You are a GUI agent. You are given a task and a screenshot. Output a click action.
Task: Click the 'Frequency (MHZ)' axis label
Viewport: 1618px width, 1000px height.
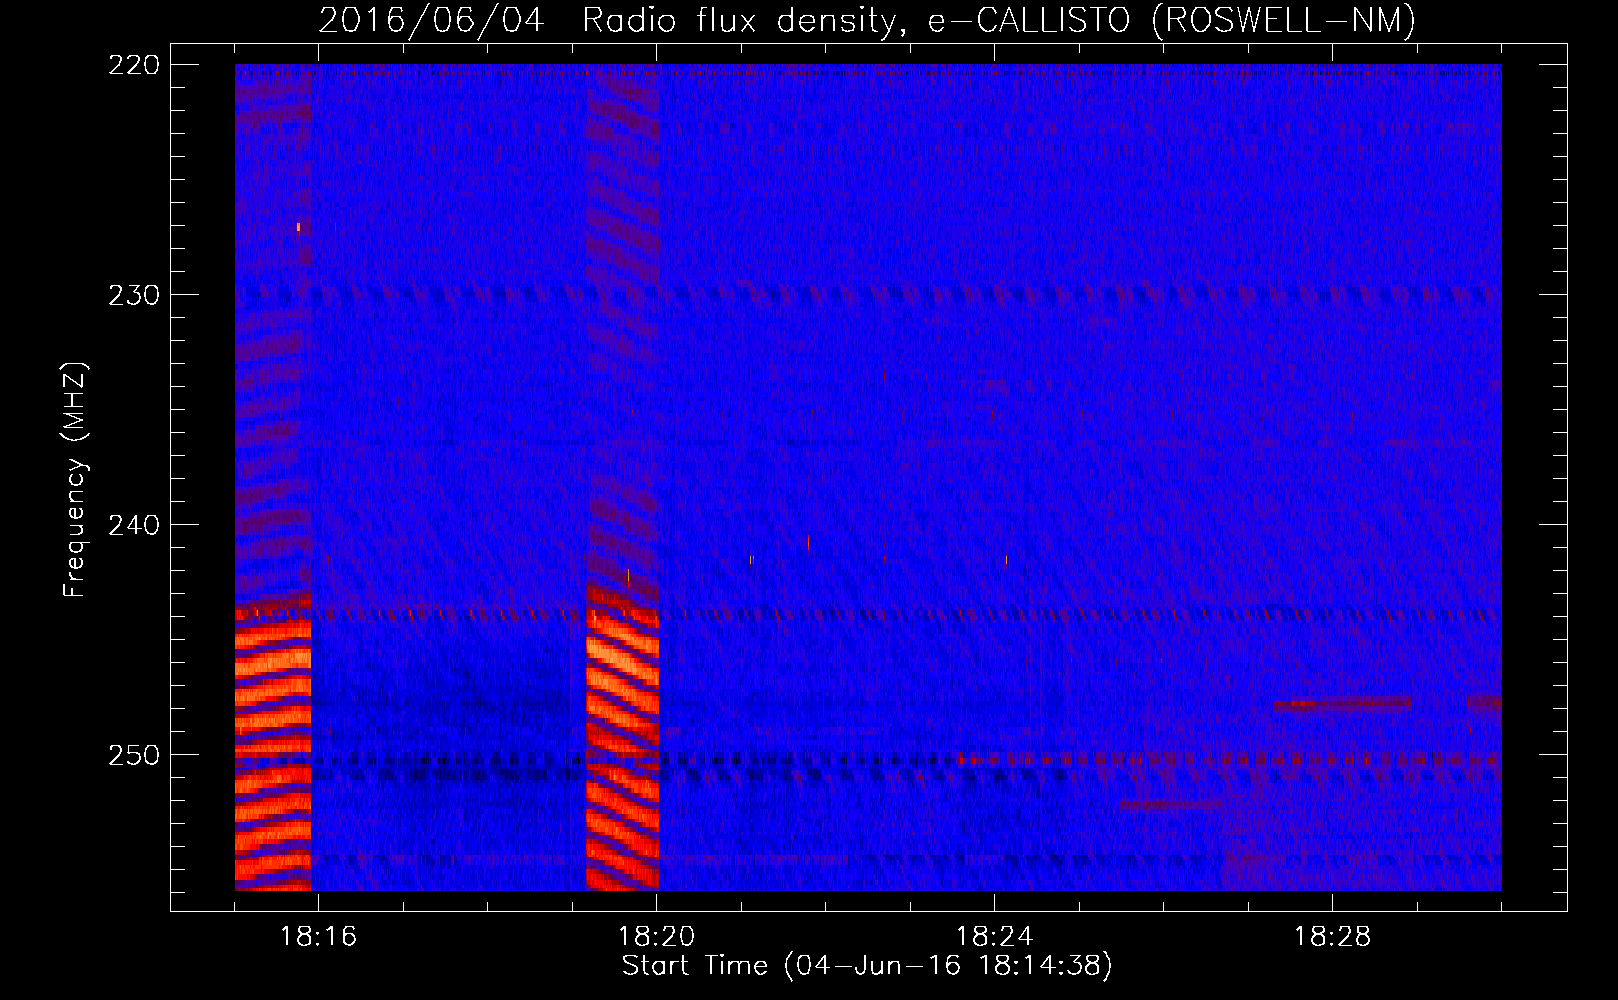[75, 480]
